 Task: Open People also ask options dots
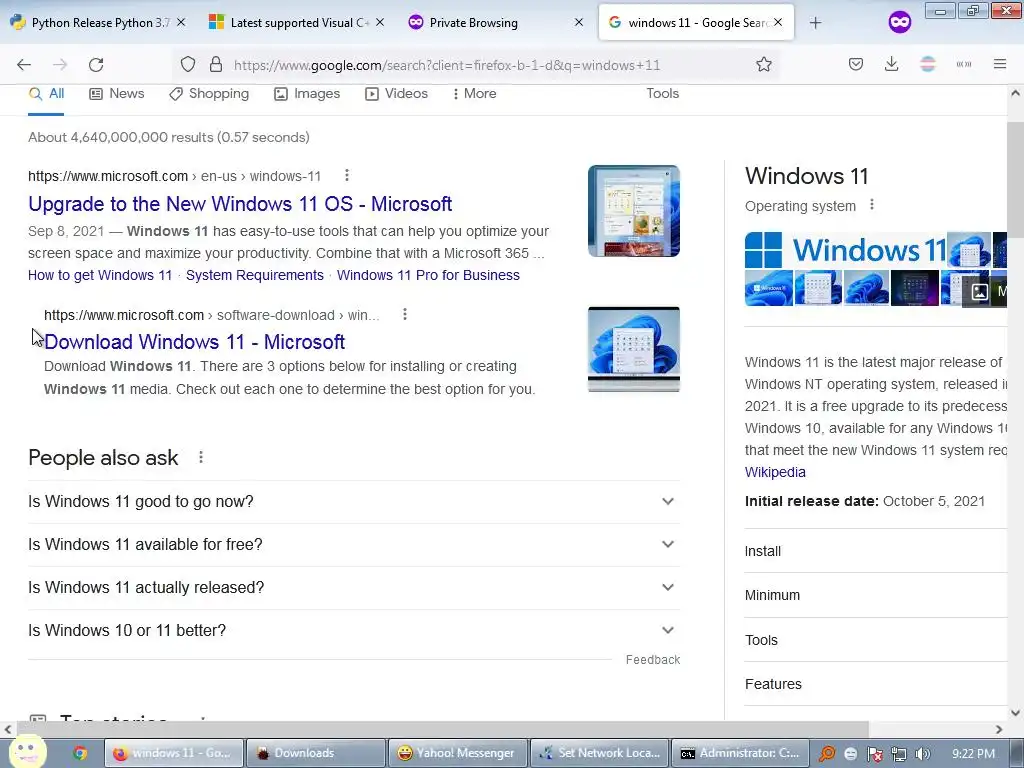click(201, 457)
